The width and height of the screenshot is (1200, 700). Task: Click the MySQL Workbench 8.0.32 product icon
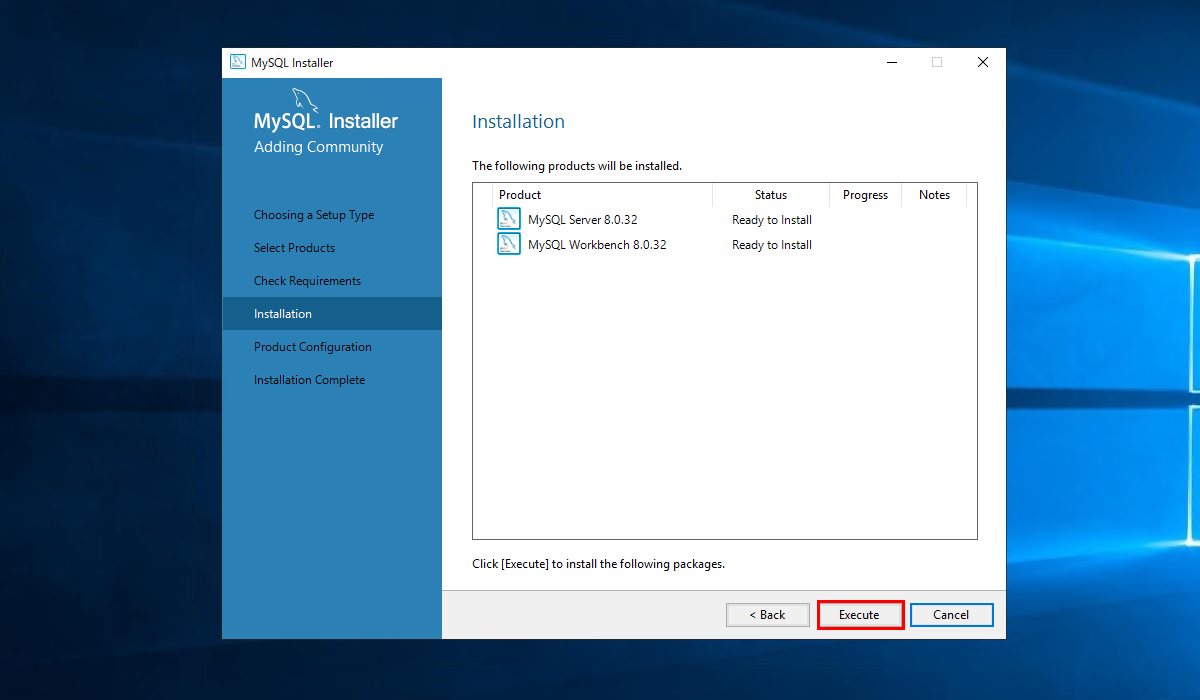coord(509,244)
